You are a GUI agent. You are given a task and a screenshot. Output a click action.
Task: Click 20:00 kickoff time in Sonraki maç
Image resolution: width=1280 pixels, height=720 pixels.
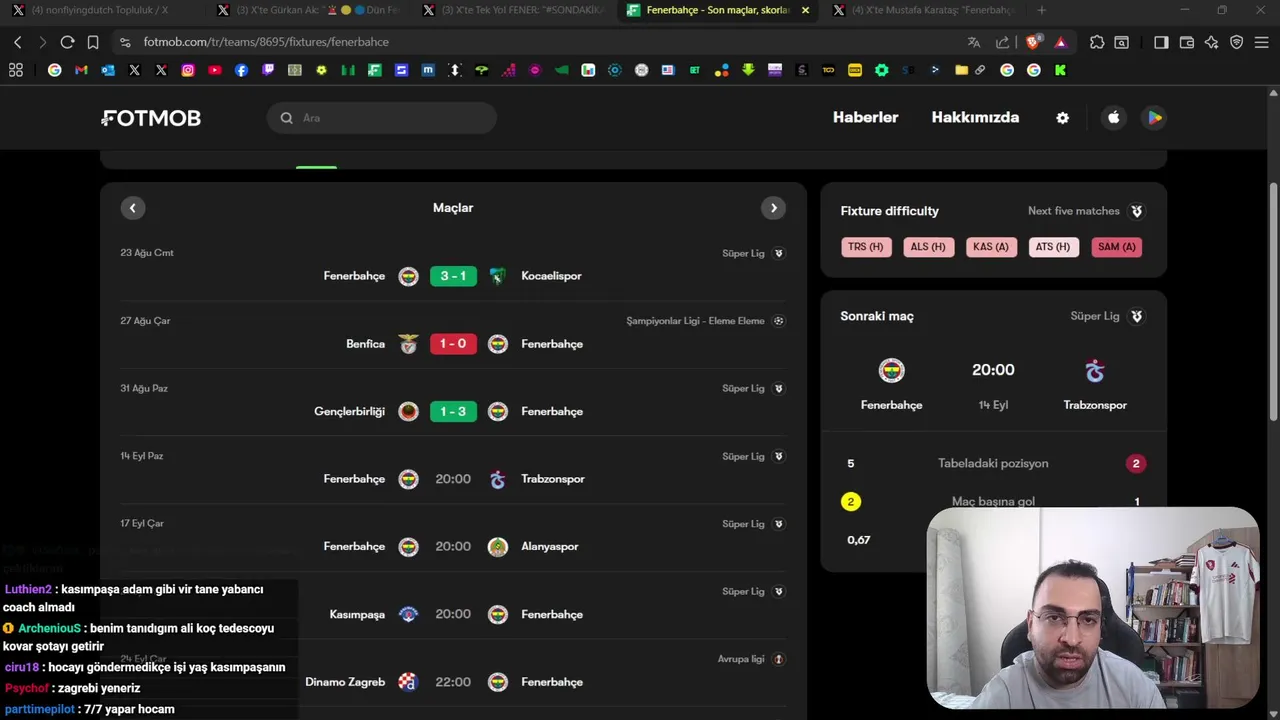coord(993,370)
